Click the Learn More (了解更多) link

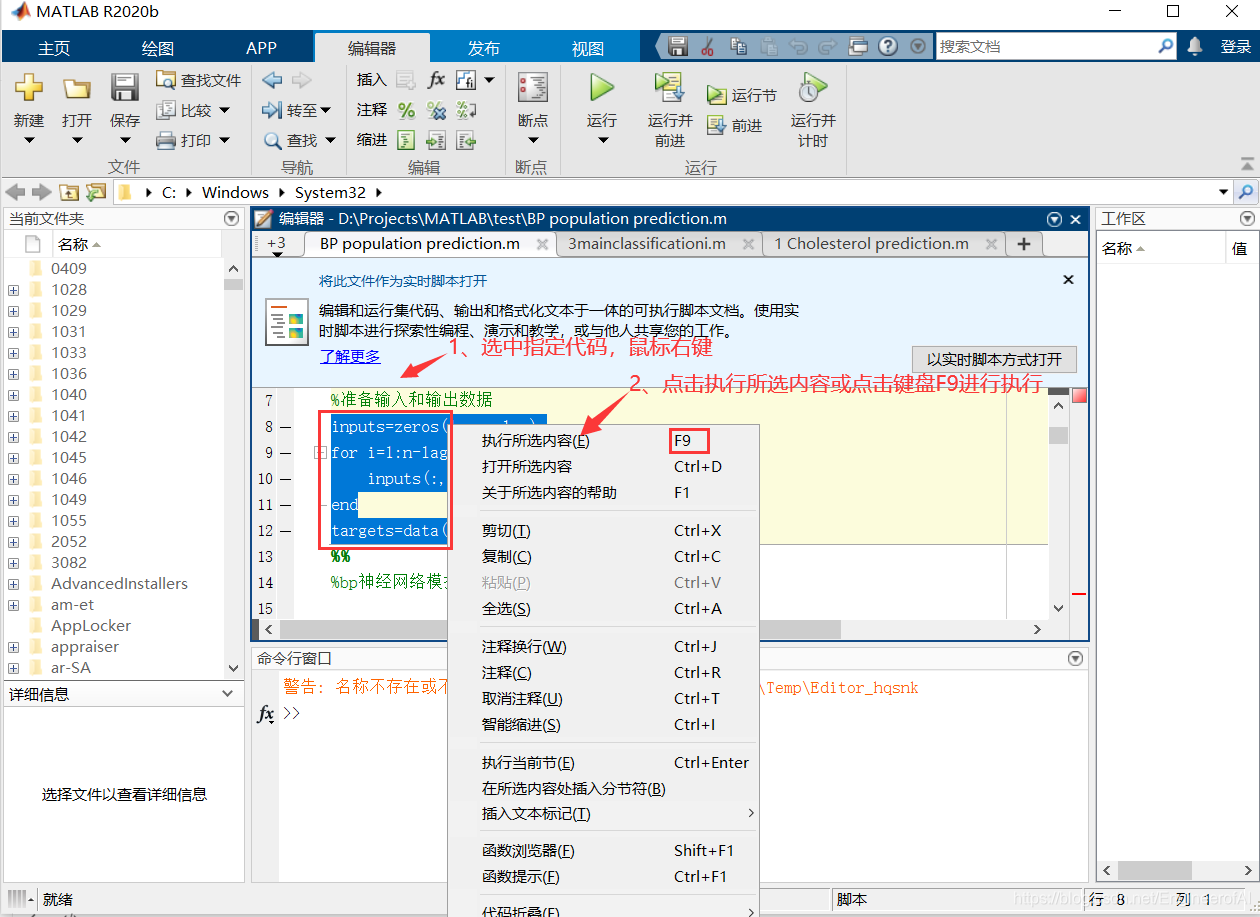350,356
